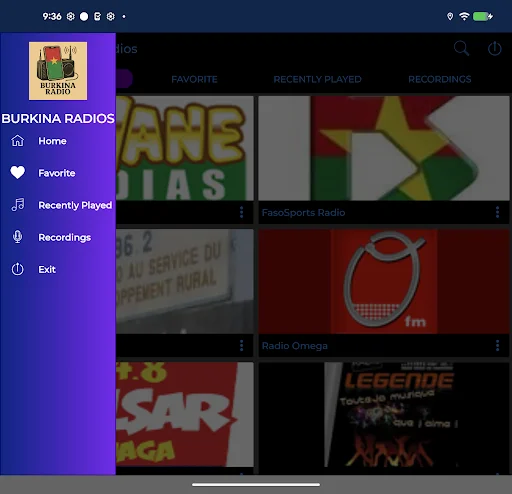Switch to the FAVORITE tab
The height and width of the screenshot is (494, 512).
coord(194,79)
